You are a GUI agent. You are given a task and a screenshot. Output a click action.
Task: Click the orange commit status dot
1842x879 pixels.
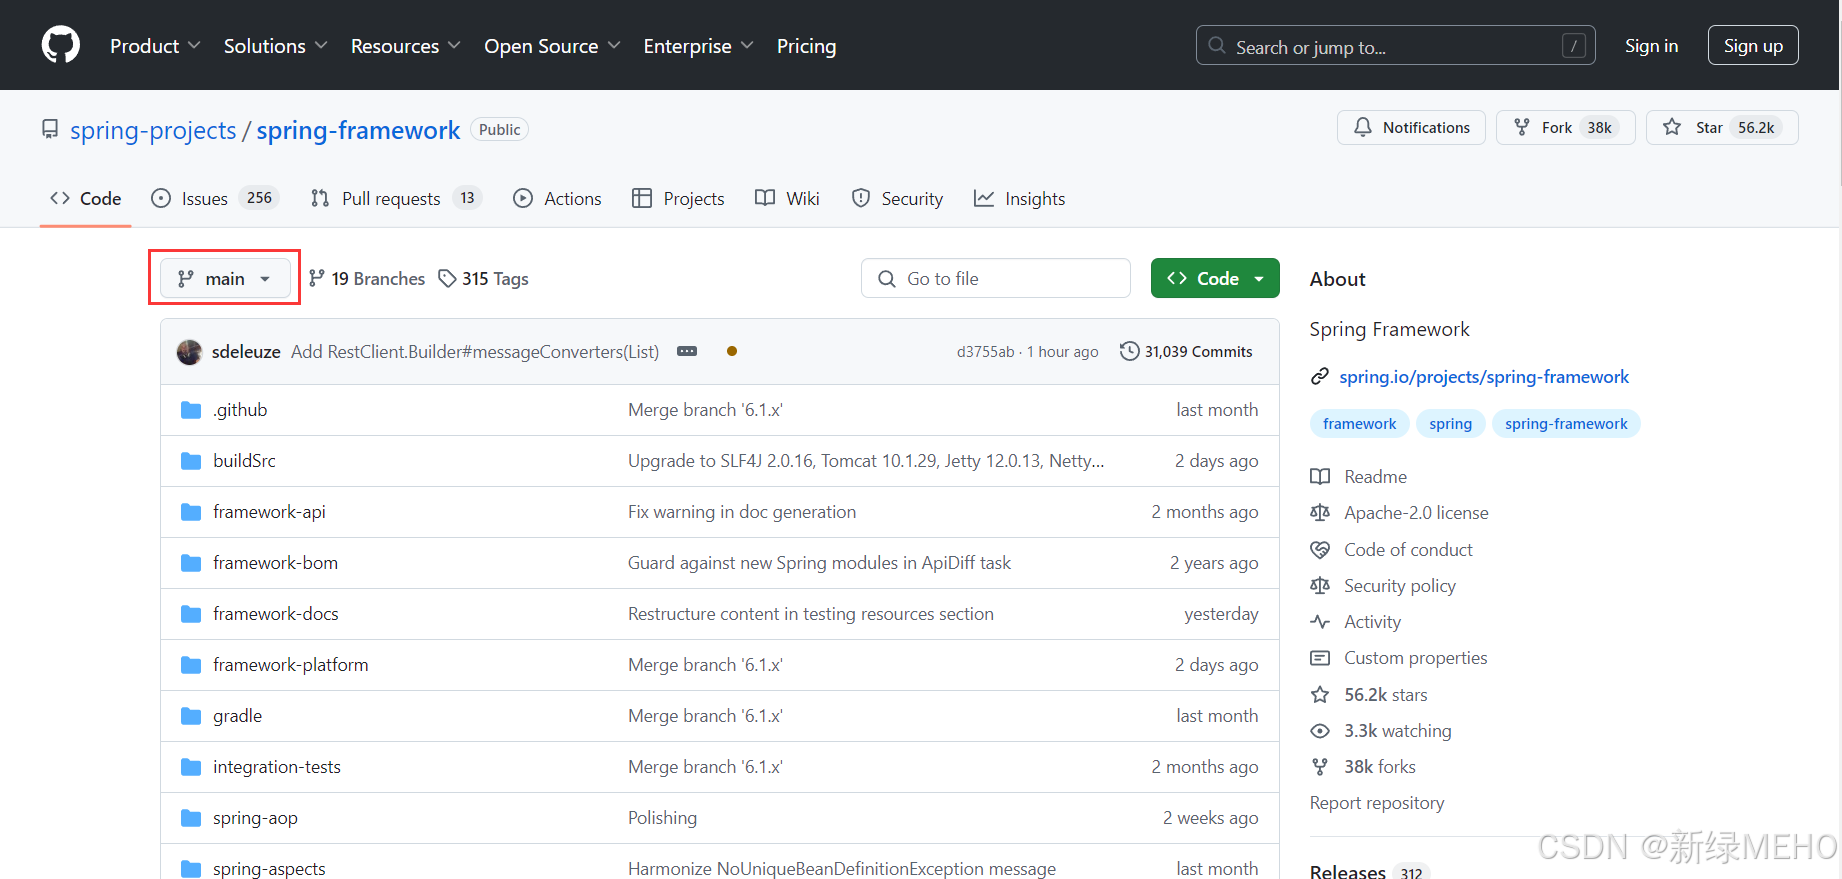click(x=732, y=351)
